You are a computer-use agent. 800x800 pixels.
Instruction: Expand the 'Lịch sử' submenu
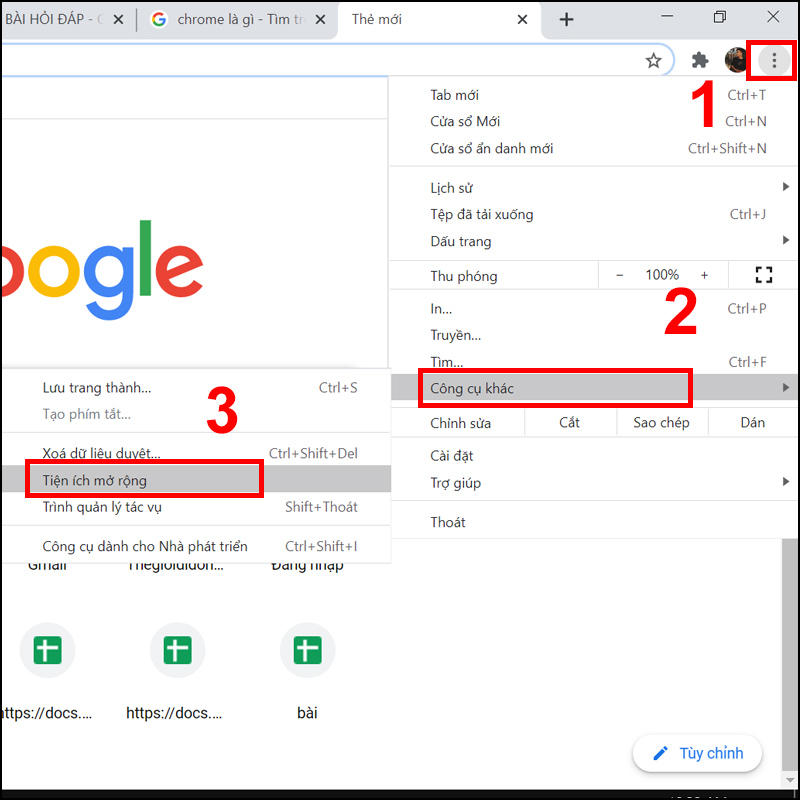pos(594,188)
